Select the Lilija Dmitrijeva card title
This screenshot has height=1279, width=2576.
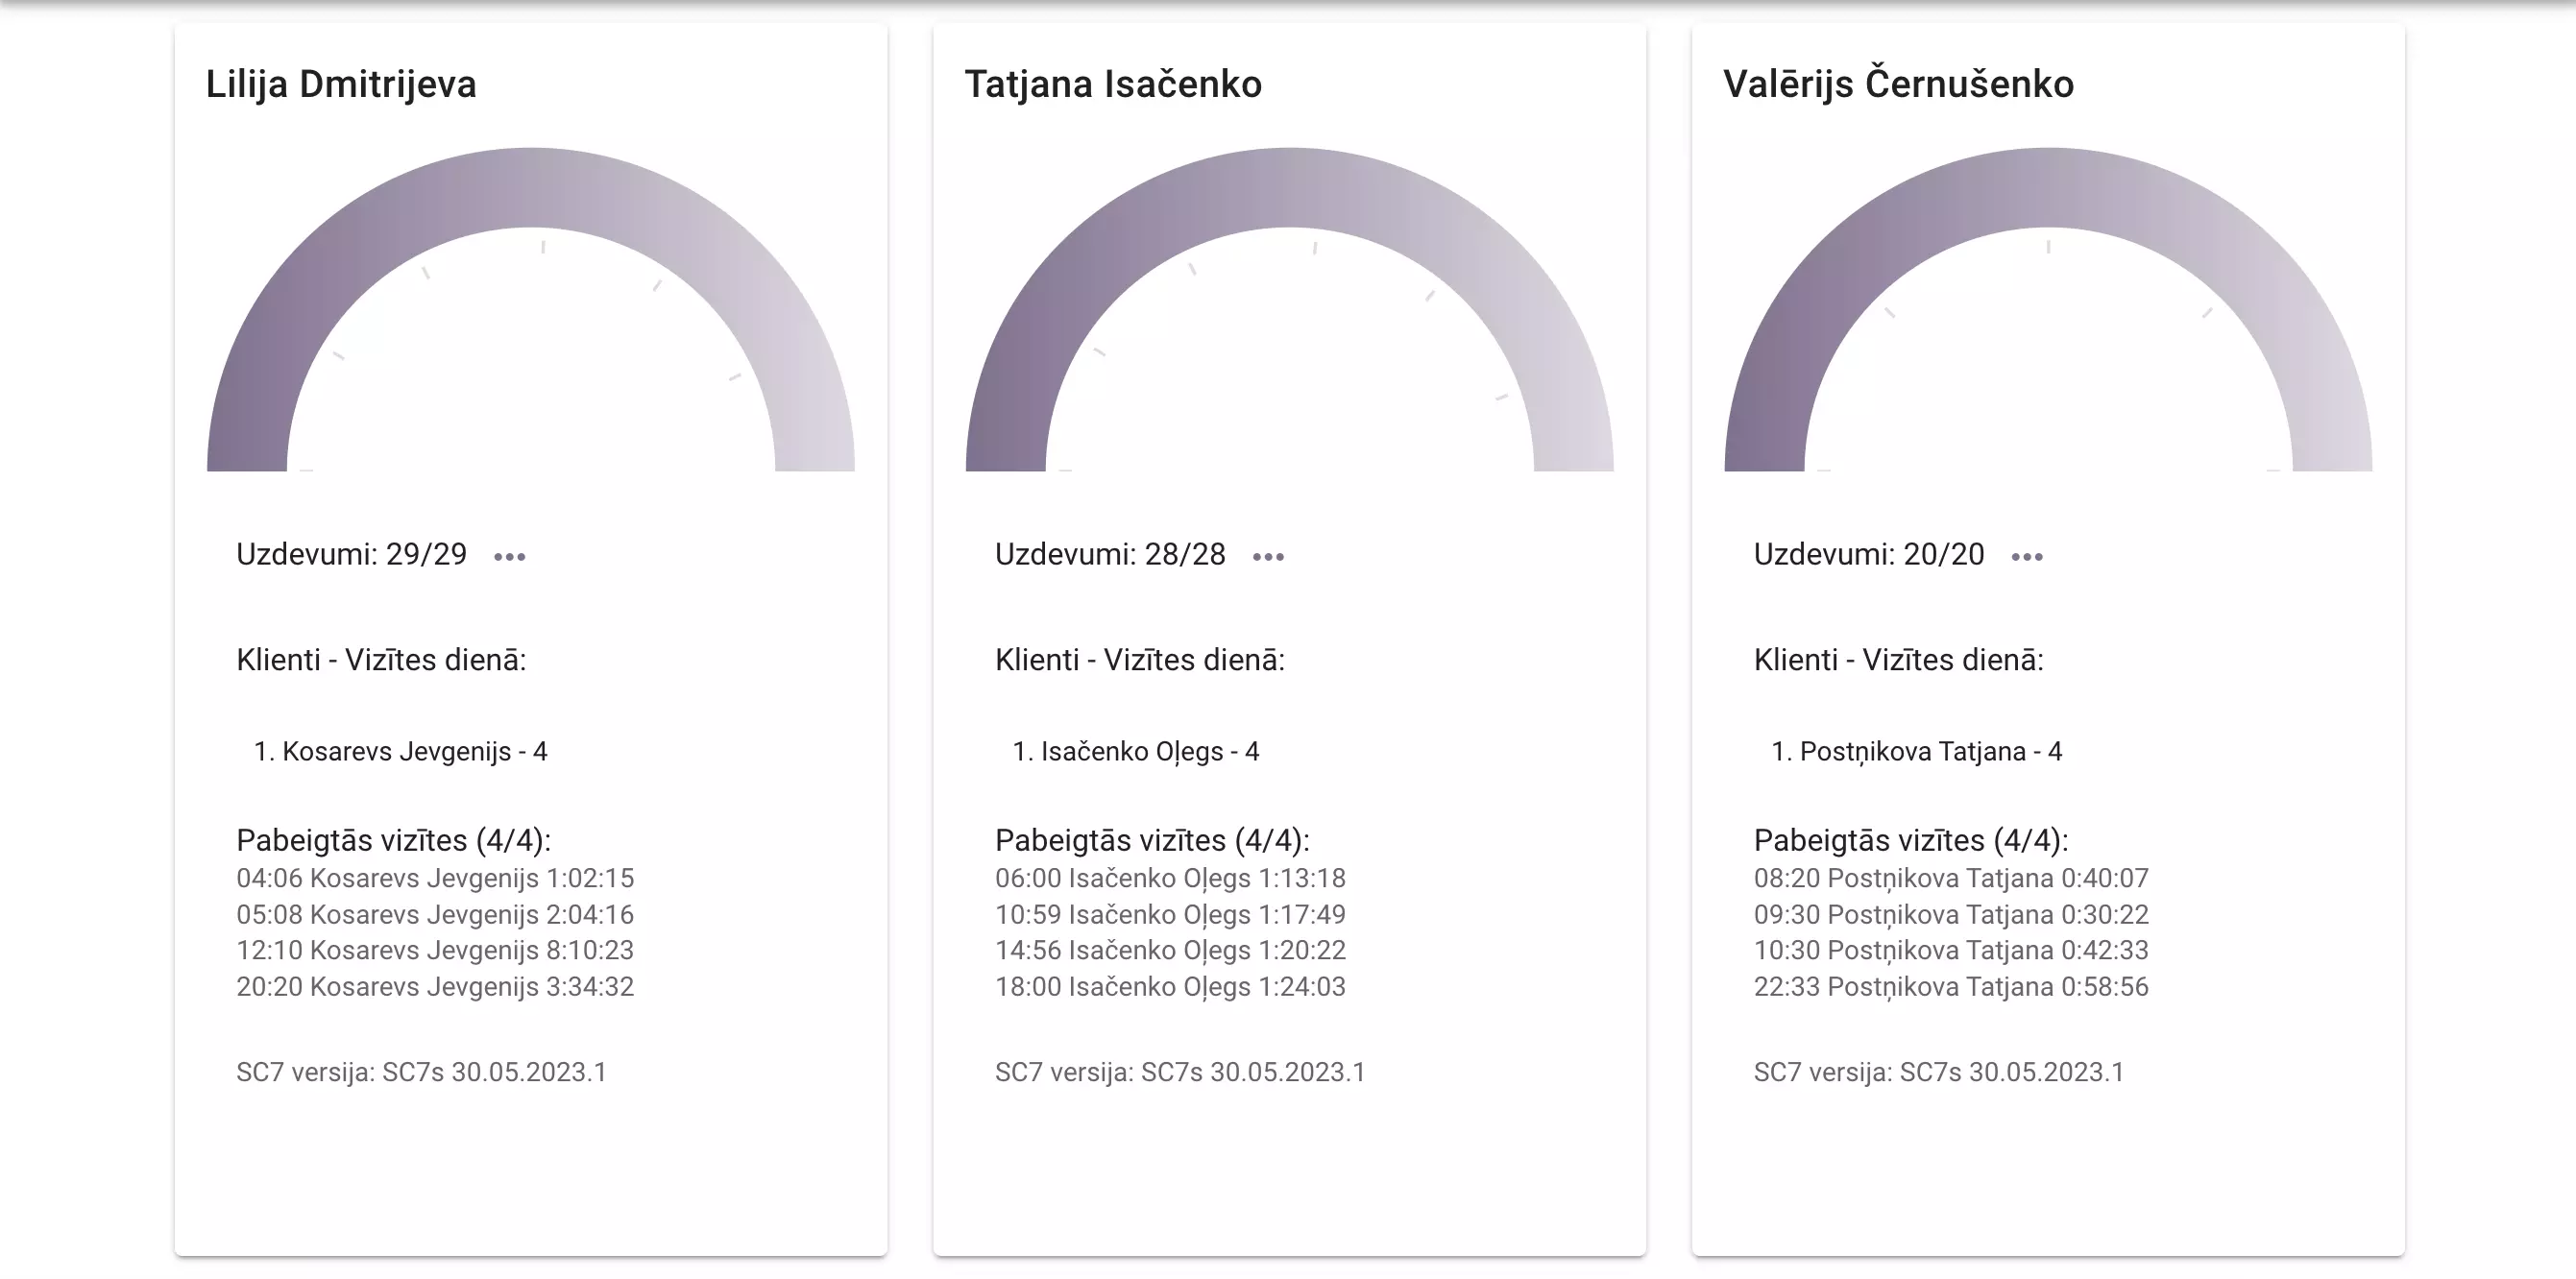pos(341,84)
